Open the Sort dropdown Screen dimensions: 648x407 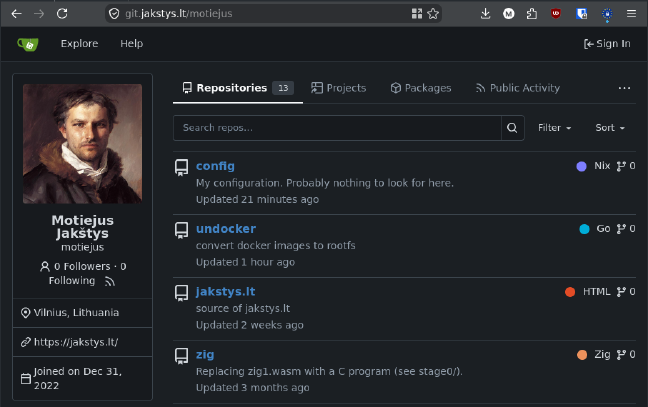(610, 128)
